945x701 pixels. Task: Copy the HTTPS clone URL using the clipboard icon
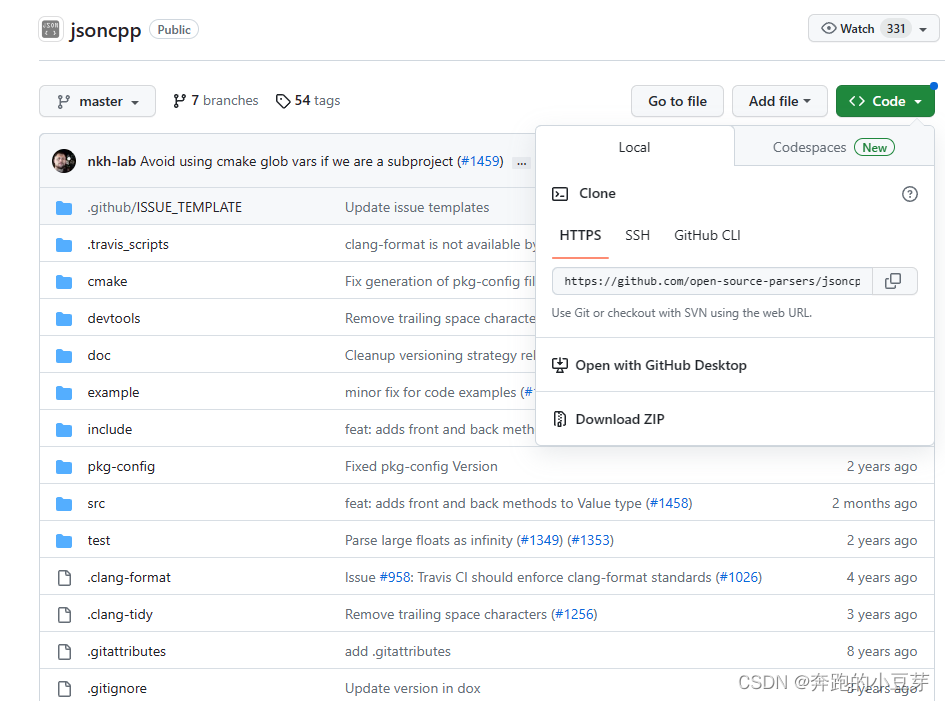pos(894,281)
